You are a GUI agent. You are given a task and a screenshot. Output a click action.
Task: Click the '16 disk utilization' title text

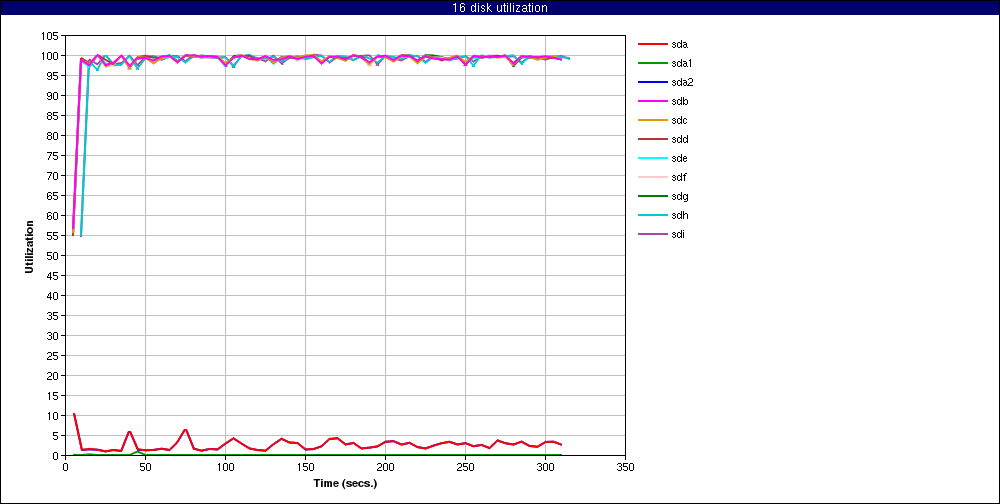pos(499,8)
